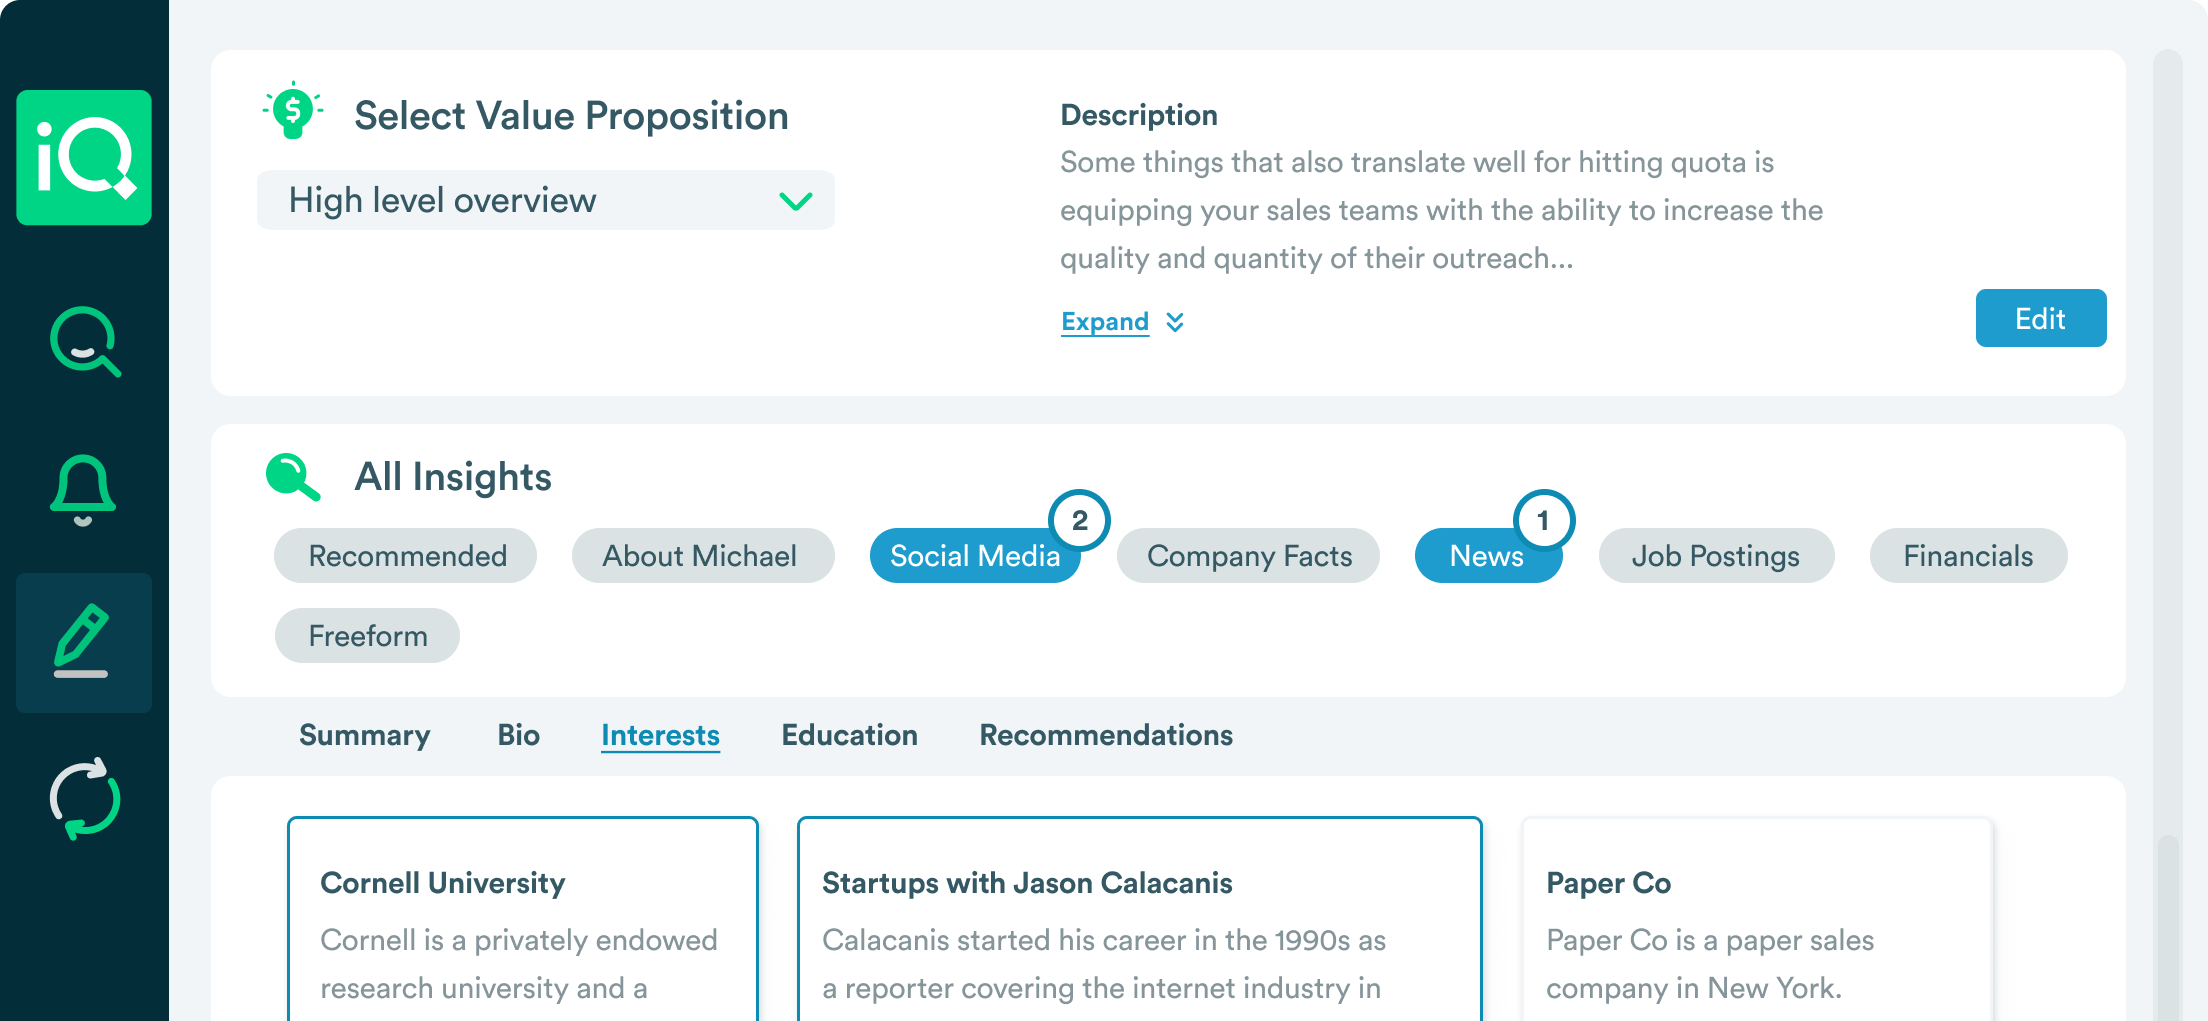
Task: Click the iQ logo in sidebar
Action: pyautogui.click(x=84, y=158)
